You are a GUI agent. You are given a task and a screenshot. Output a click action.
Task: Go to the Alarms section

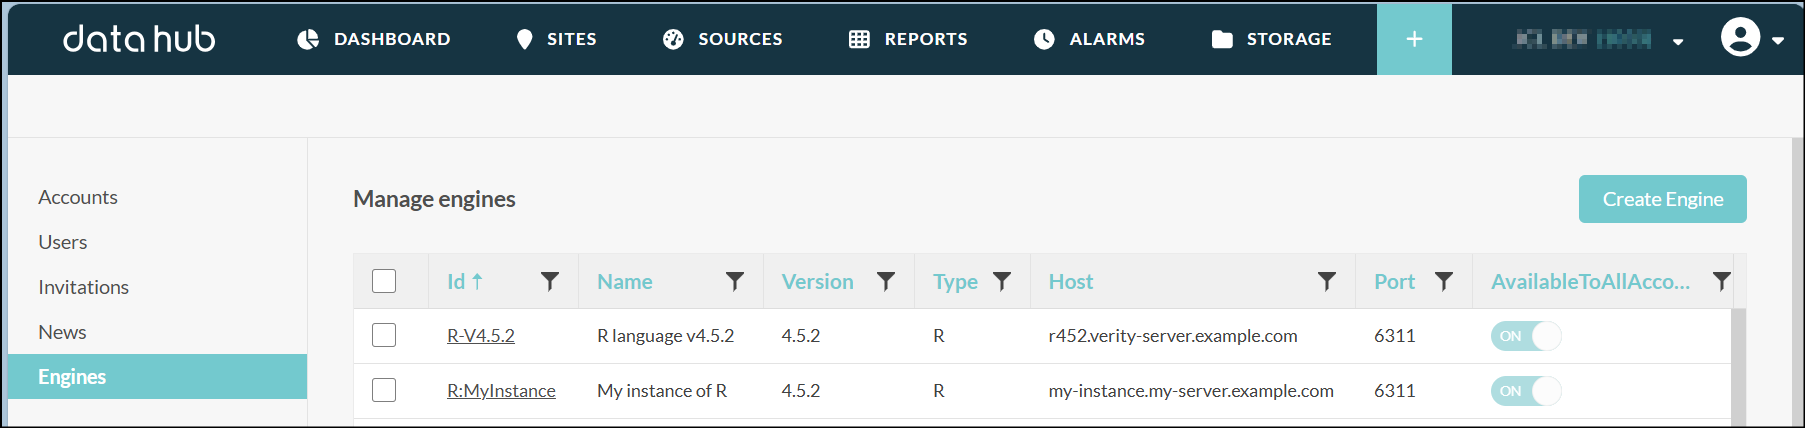click(x=1089, y=39)
